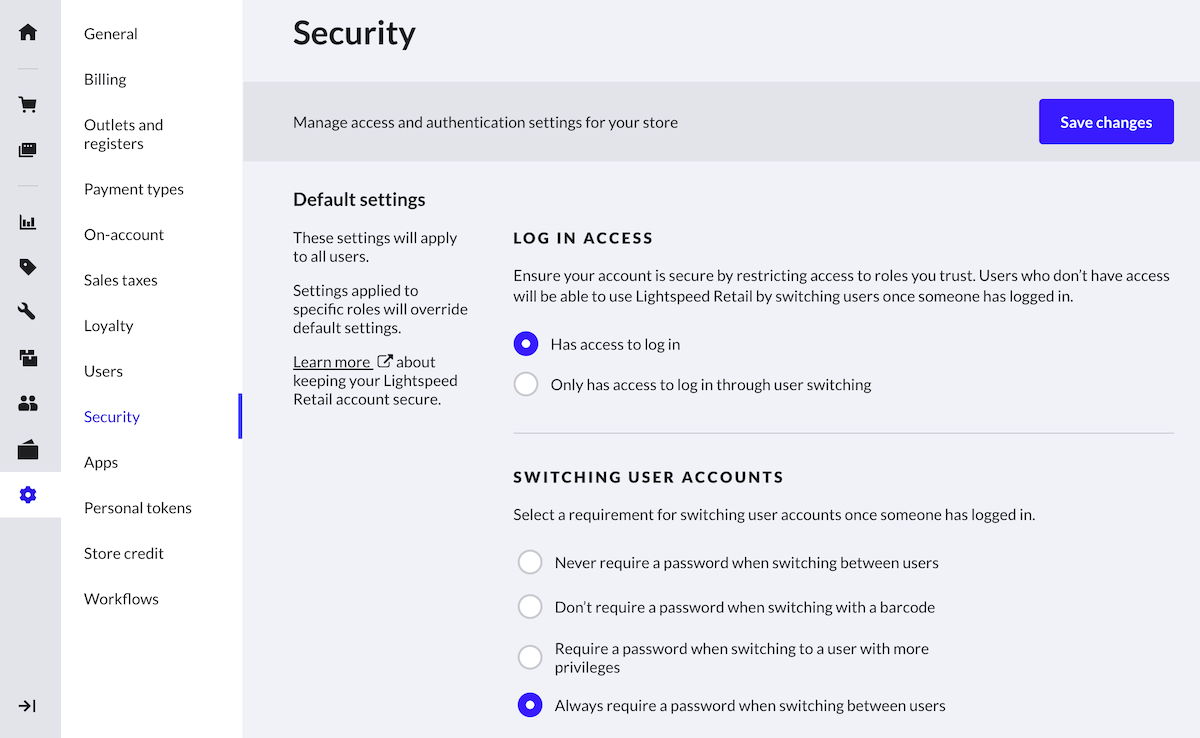Select 'Has access to log in' option
This screenshot has height=738, width=1200.
pos(526,344)
